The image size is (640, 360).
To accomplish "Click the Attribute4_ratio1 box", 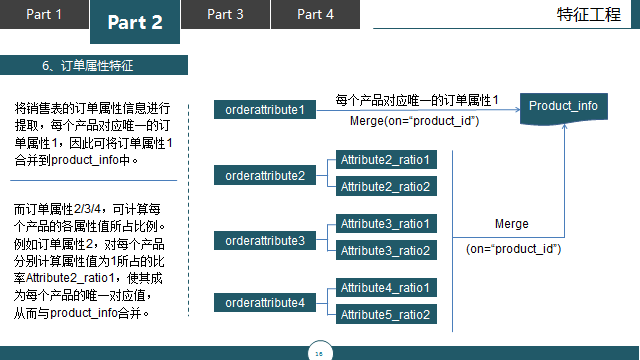I will pos(386,288).
